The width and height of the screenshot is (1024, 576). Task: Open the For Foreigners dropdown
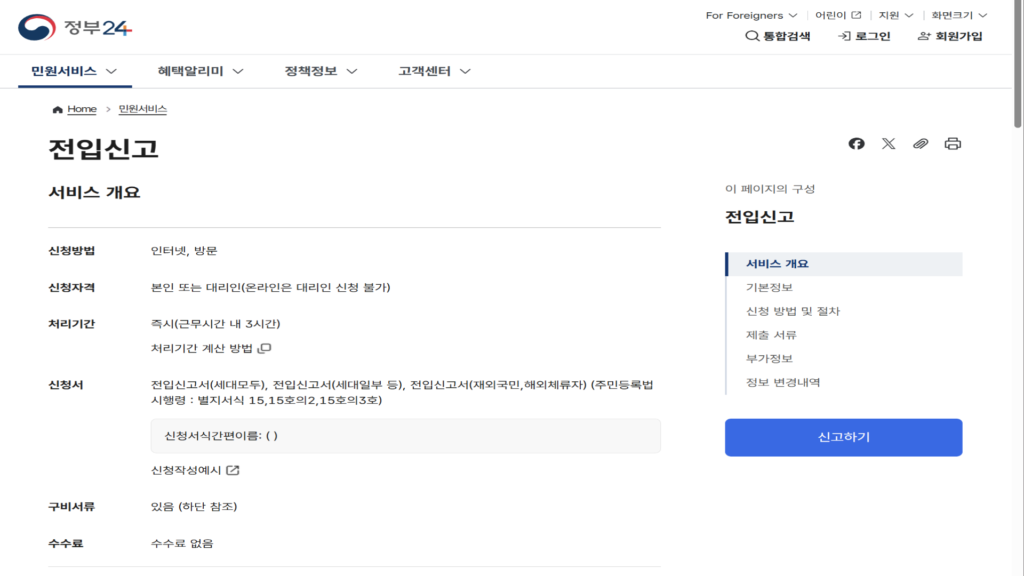point(751,15)
